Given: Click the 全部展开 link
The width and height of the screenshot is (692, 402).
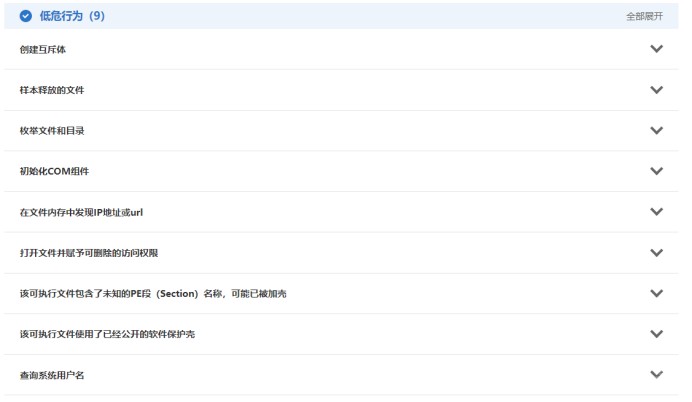Looking at the screenshot, I should click(x=644, y=16).
